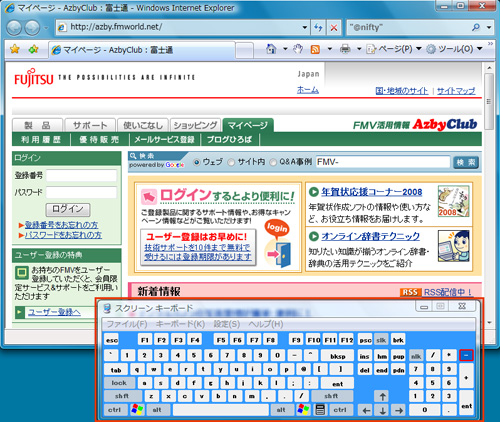Go forward with the IE forward arrow
The height and width of the screenshot is (422, 500).
click(32, 28)
